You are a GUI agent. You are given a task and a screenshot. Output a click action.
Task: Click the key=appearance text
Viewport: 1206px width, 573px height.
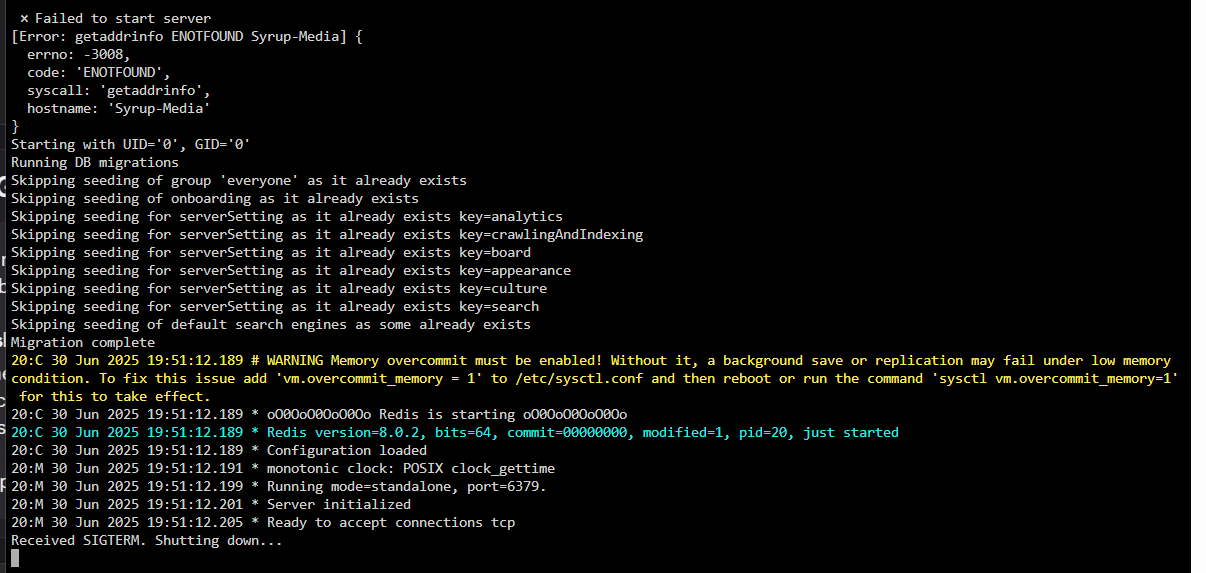click(x=515, y=271)
